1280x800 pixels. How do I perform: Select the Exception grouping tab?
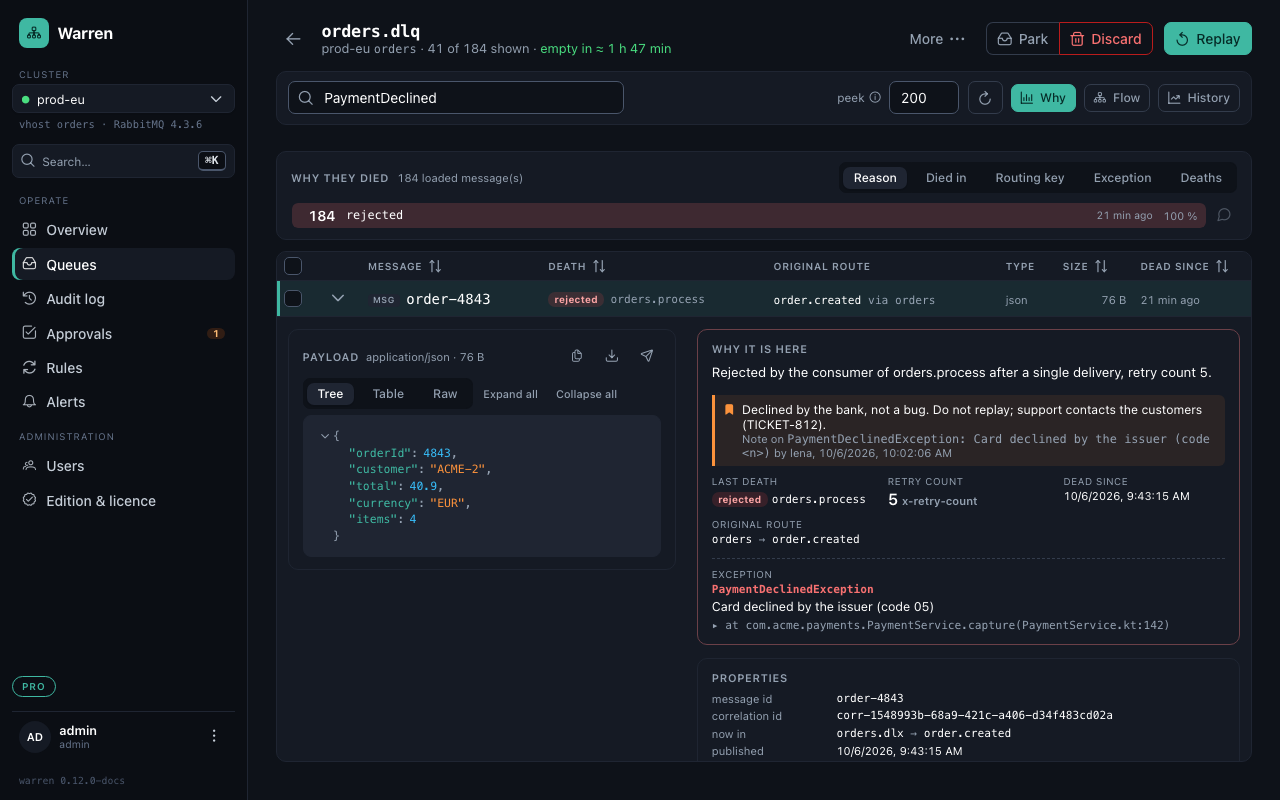pos(1122,178)
